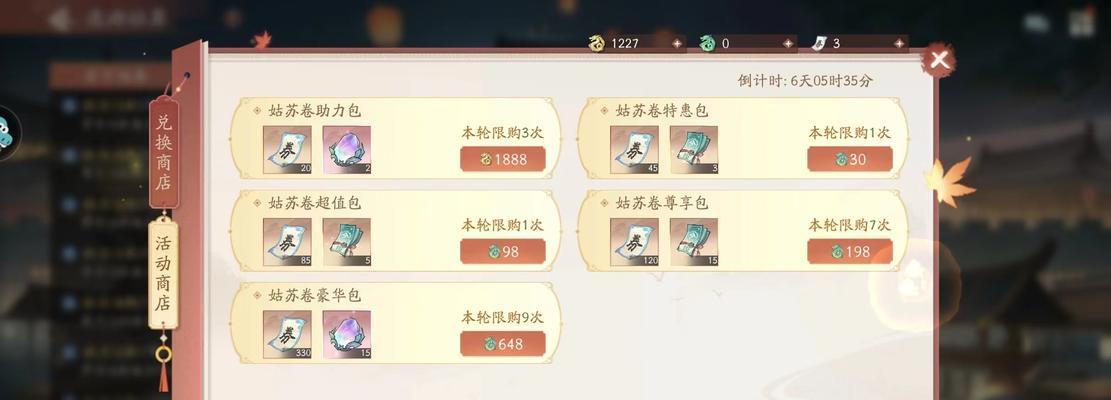Click the banknote bundle icon in 姑苏卷尊享包

pos(694,242)
